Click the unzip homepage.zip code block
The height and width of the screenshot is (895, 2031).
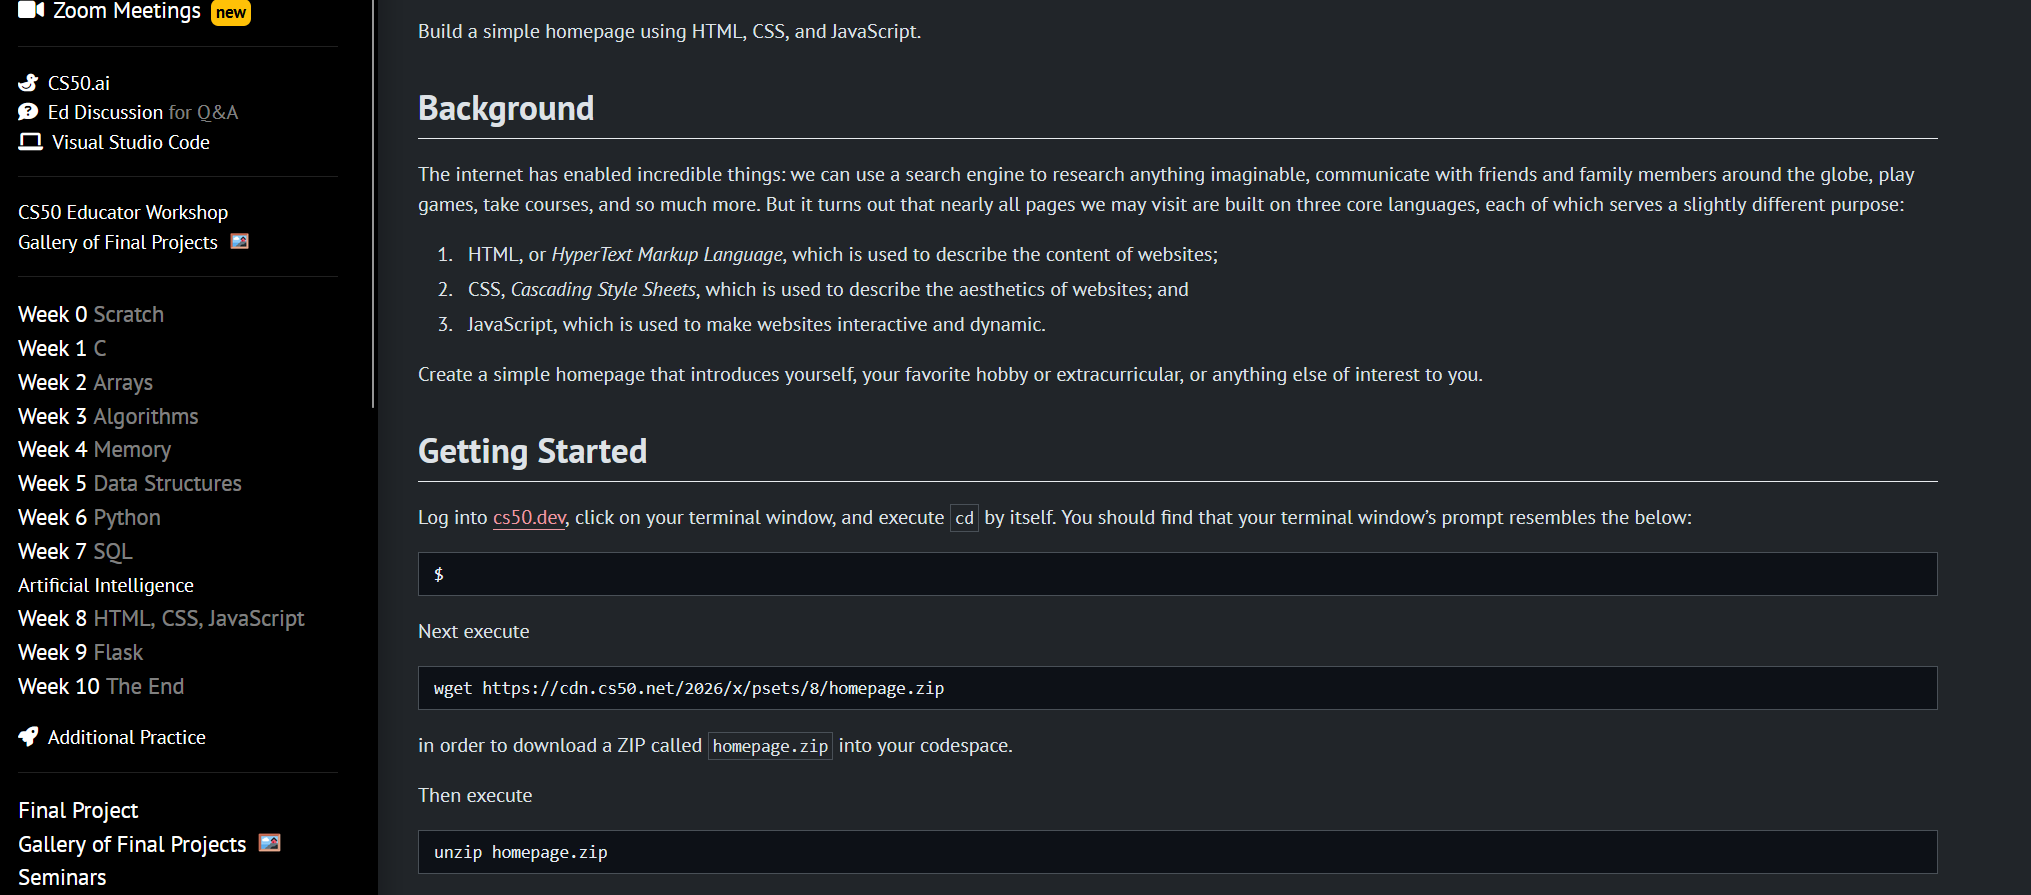(1177, 852)
